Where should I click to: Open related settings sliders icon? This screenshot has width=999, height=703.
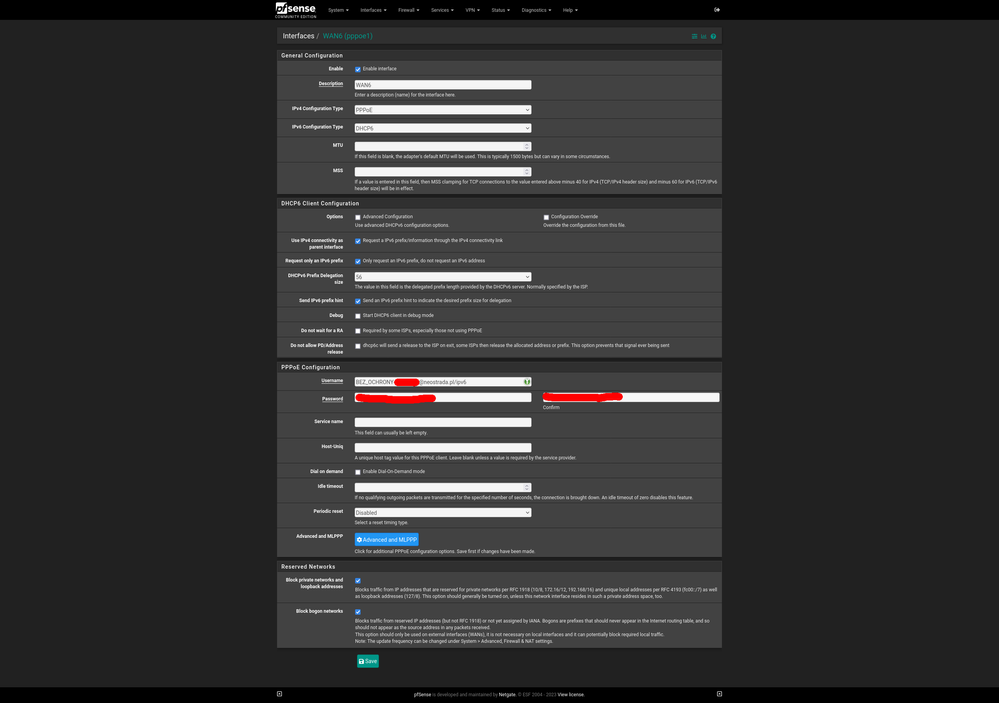(x=694, y=36)
